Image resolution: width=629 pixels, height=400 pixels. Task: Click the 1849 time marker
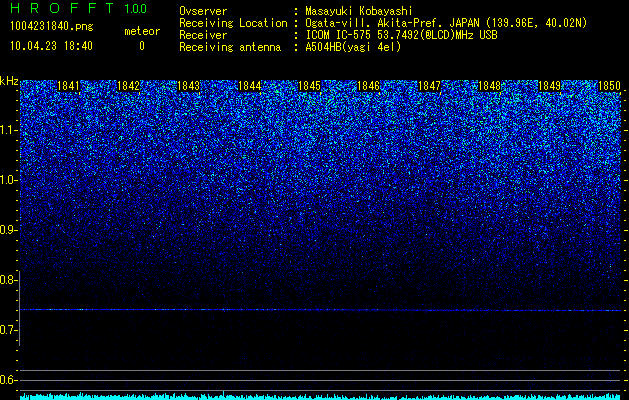(x=549, y=86)
